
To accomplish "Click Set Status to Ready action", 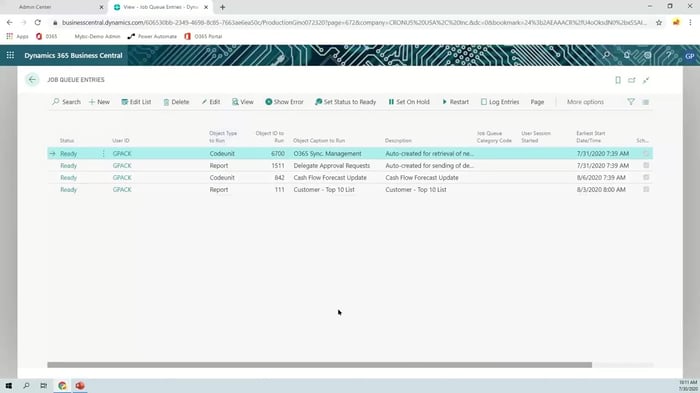I will pos(345,102).
